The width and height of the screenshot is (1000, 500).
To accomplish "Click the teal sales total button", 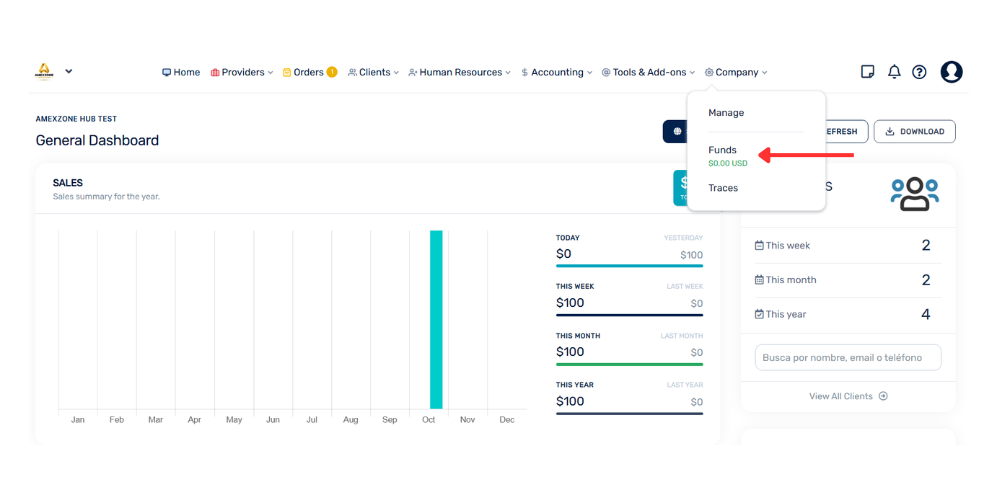I will (680, 188).
